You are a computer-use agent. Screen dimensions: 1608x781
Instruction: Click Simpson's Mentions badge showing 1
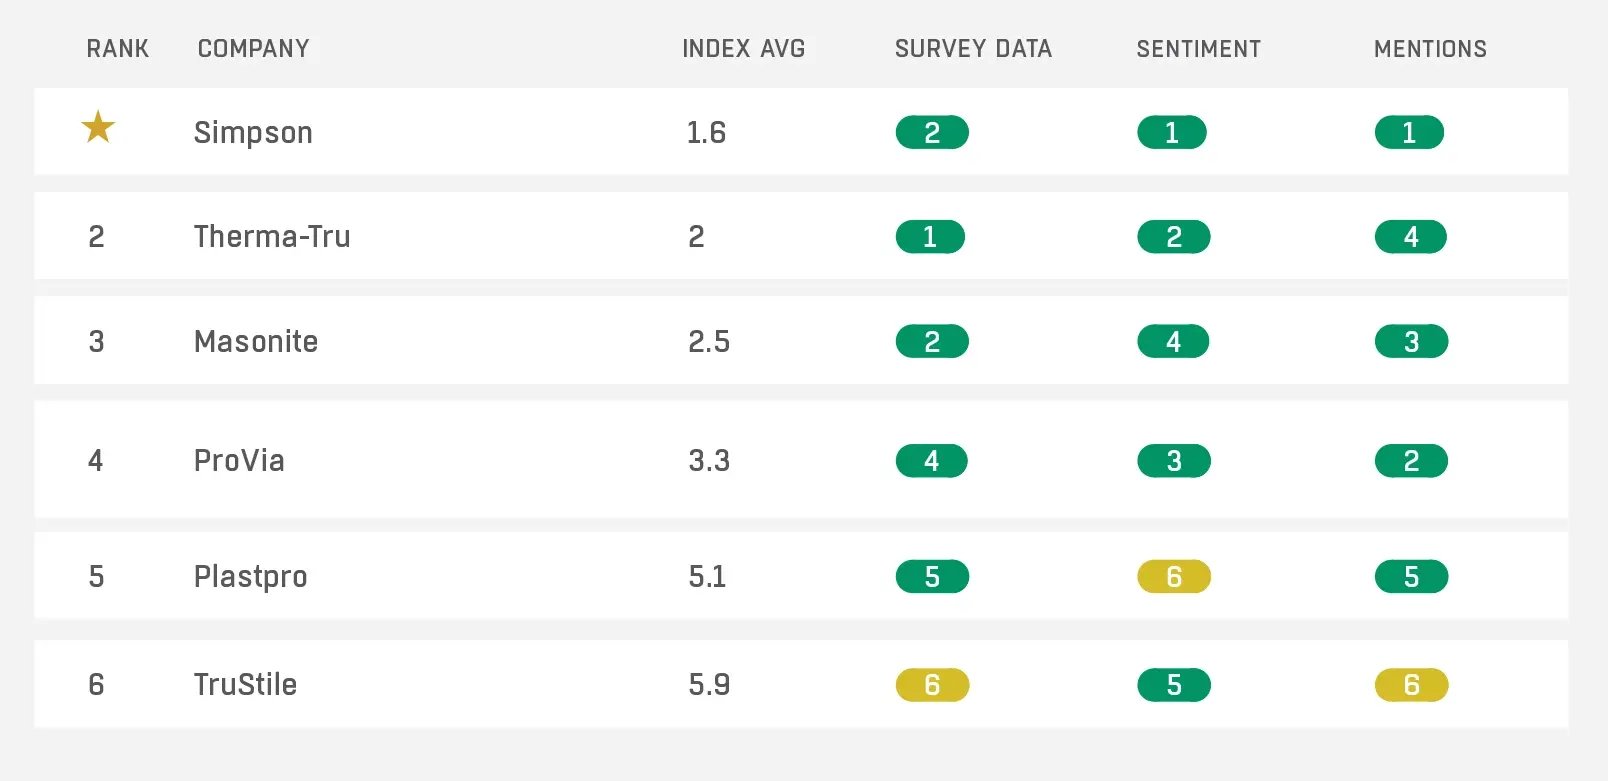click(1409, 133)
